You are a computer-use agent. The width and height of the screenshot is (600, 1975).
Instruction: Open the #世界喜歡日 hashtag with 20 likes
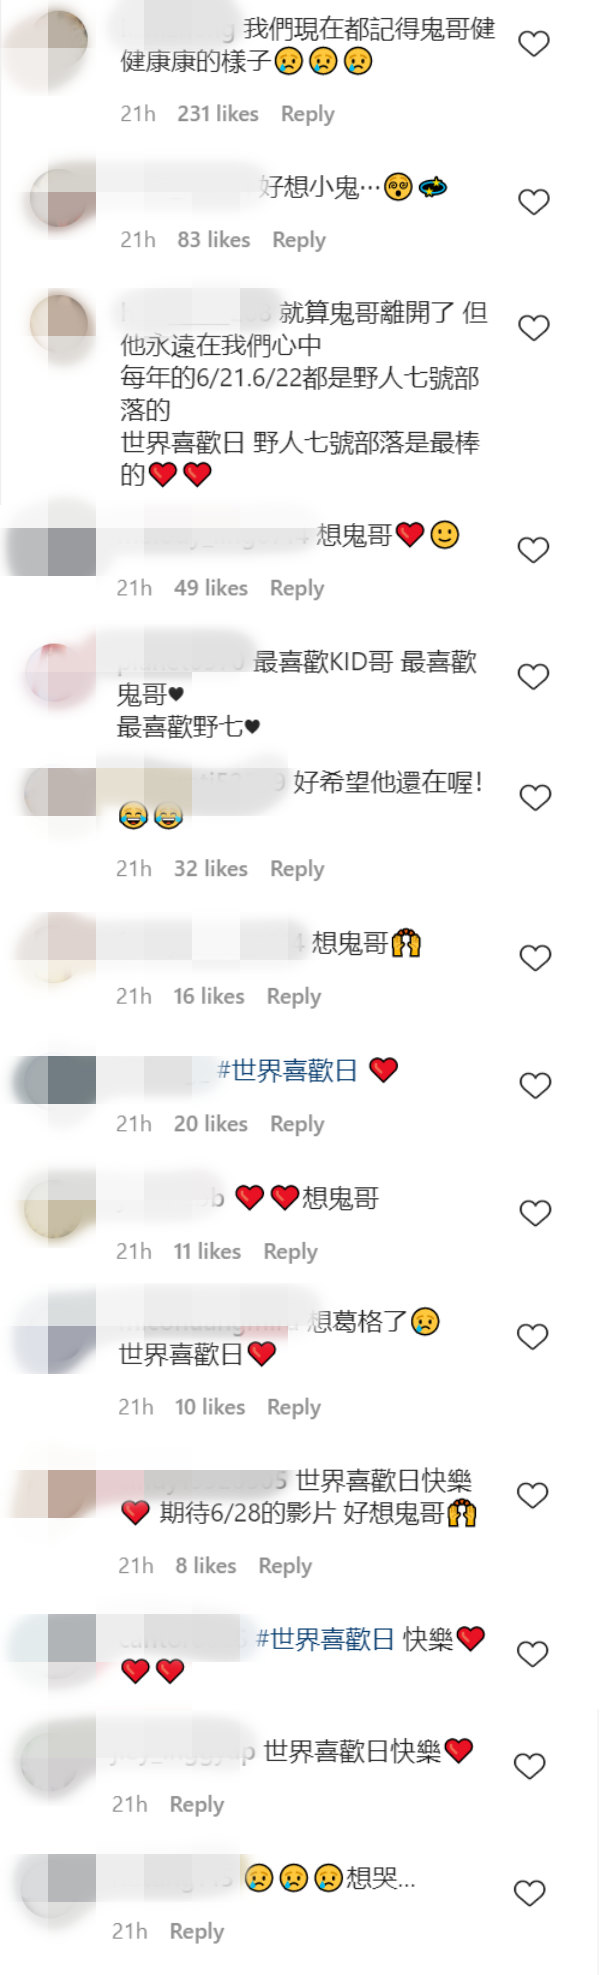pos(288,1071)
